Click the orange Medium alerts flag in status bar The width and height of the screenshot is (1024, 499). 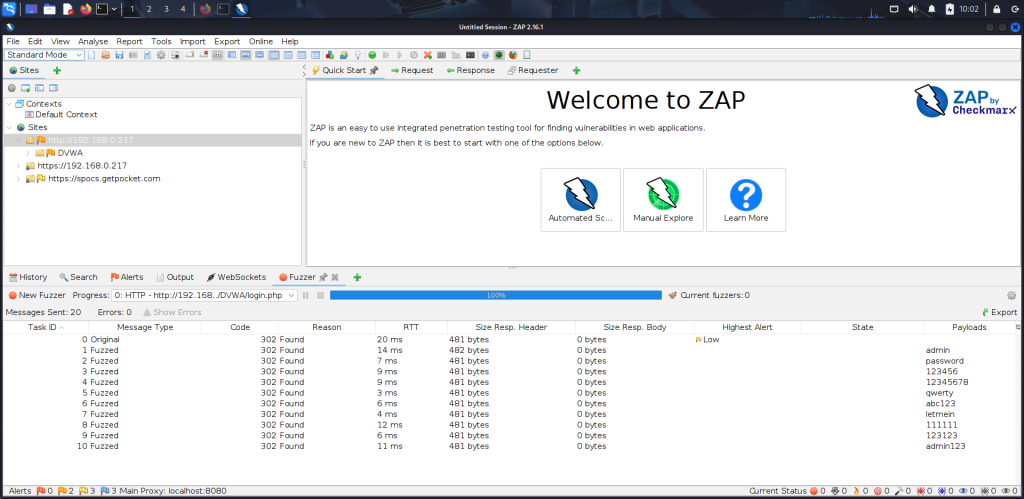61,491
